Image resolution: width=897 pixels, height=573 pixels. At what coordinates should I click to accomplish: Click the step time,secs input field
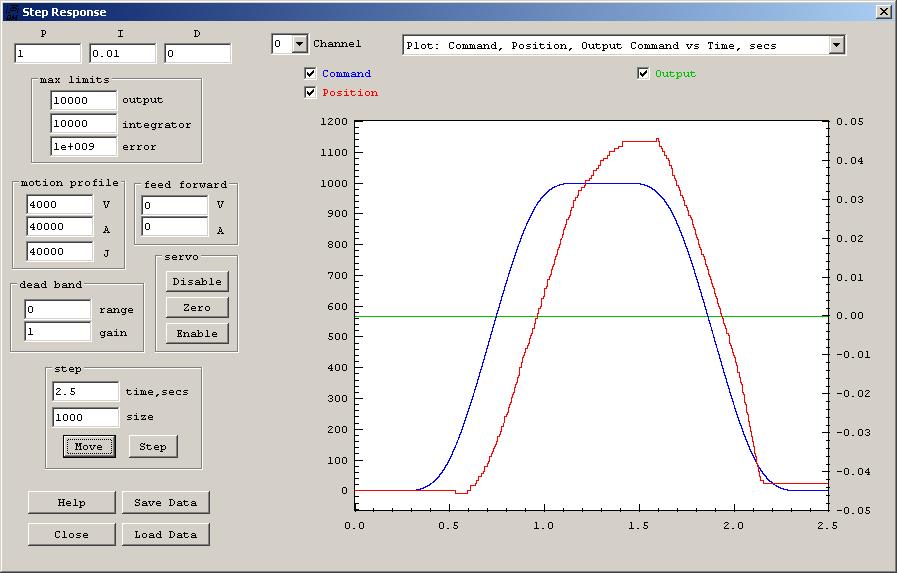click(85, 392)
